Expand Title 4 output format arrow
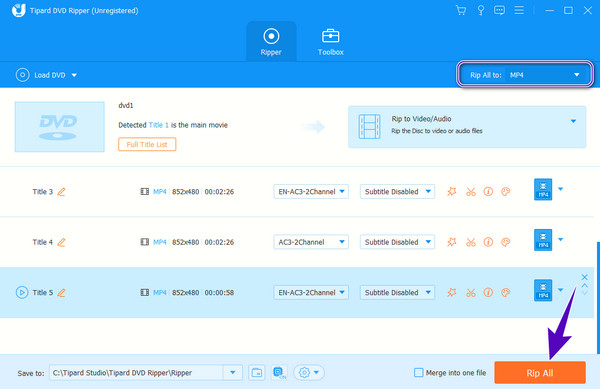The image size is (600, 389). (x=561, y=239)
